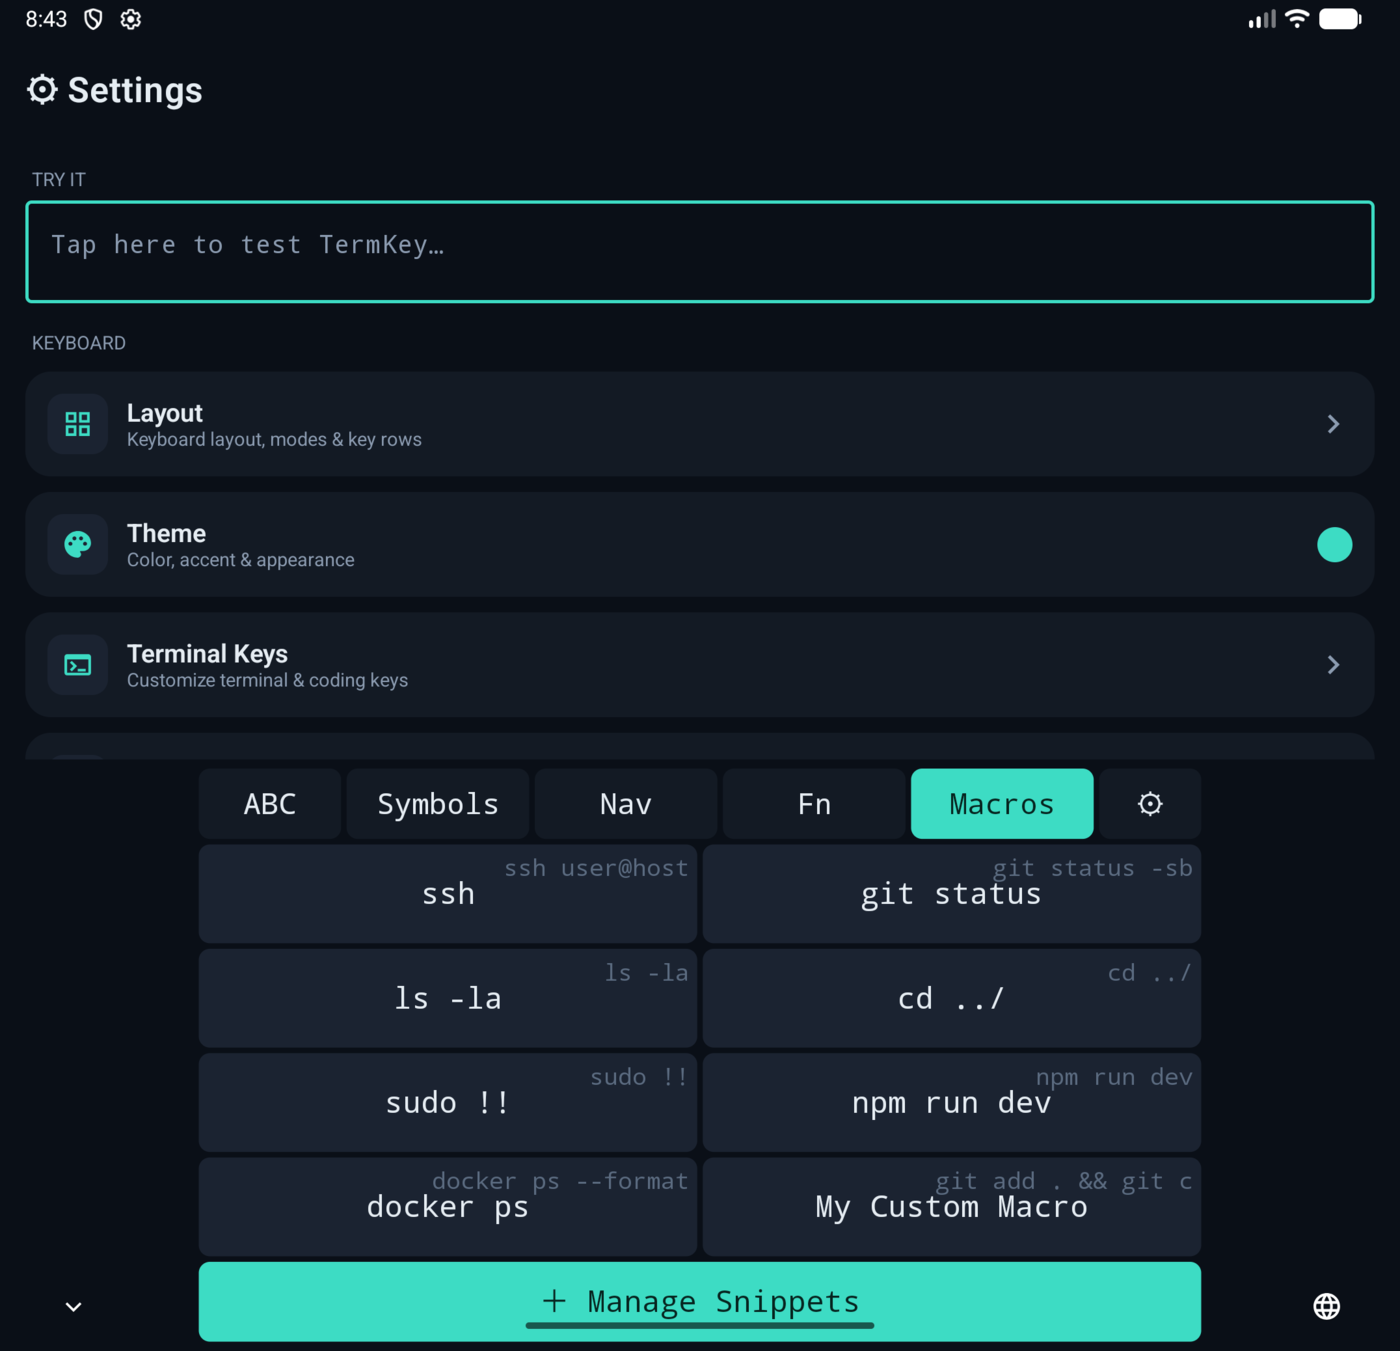Tap the Wi-Fi status icon
This screenshot has width=1400, height=1351.
[1297, 19]
